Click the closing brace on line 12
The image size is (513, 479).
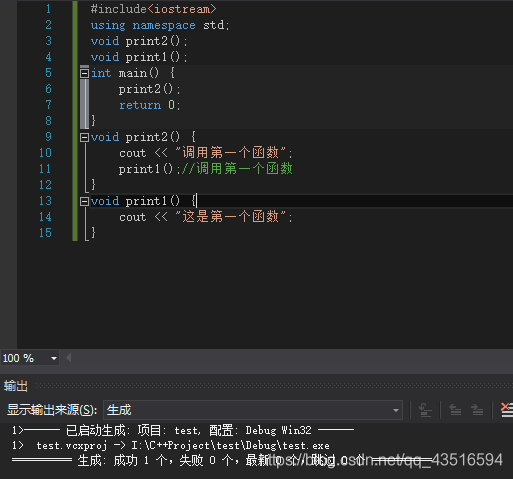[93, 184]
